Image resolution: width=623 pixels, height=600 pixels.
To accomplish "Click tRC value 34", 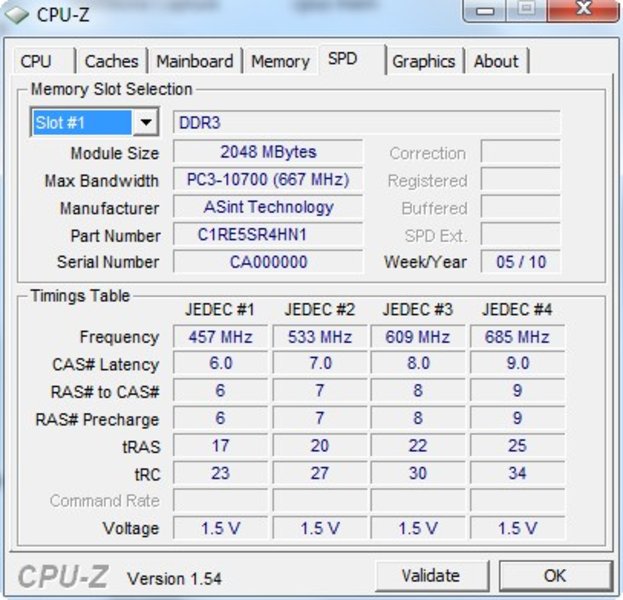I will pos(517,473).
